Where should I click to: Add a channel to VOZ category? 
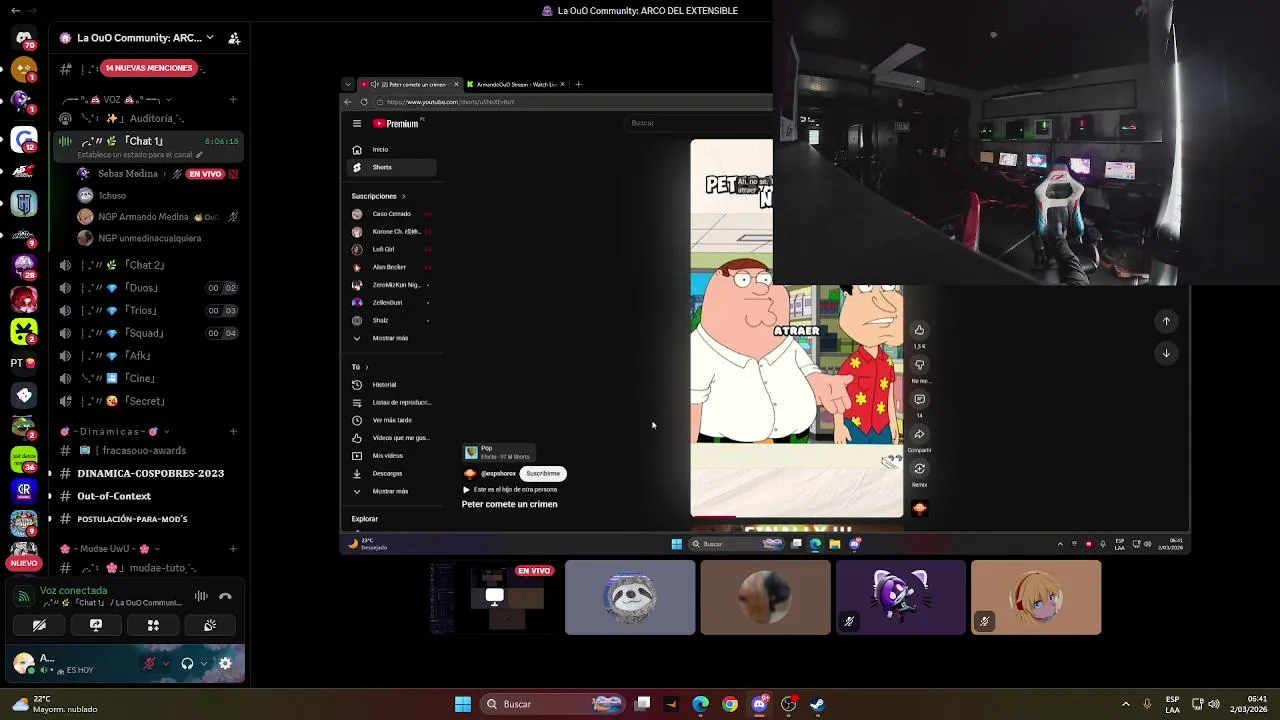pyautogui.click(x=233, y=100)
